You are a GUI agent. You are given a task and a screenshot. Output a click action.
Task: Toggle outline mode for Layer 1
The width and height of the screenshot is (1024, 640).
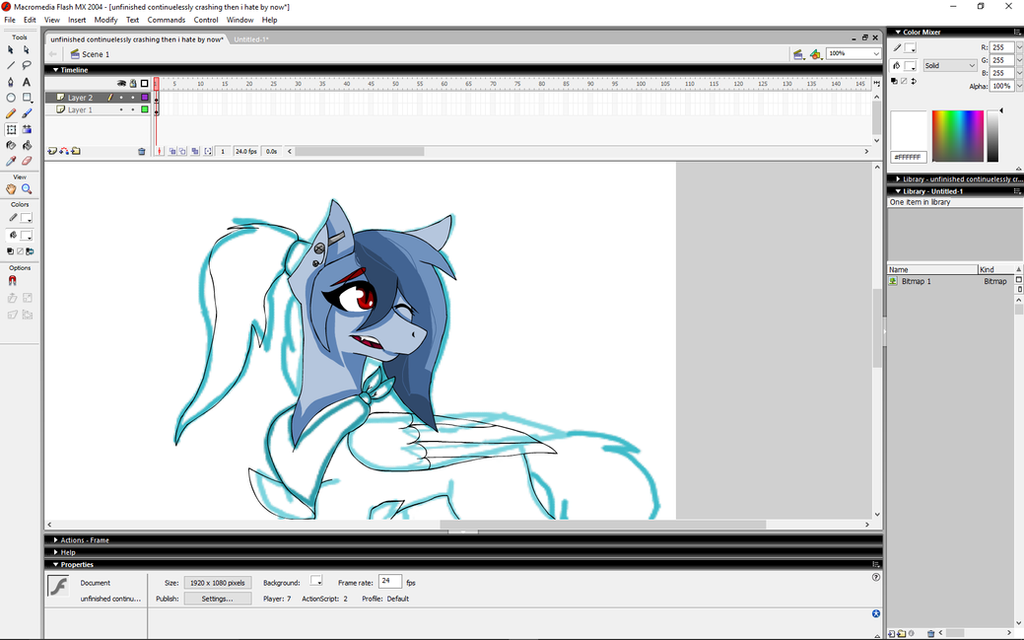tap(145, 110)
